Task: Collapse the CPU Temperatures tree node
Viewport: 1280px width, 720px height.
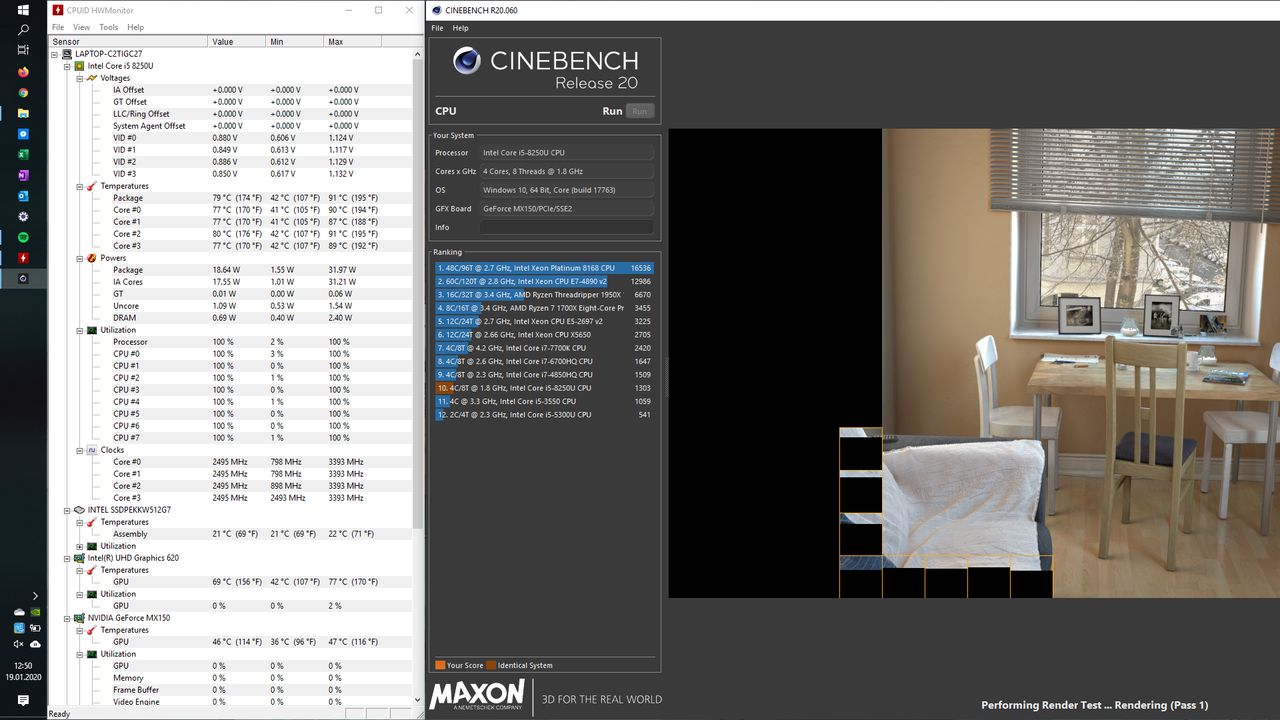Action: (79, 186)
